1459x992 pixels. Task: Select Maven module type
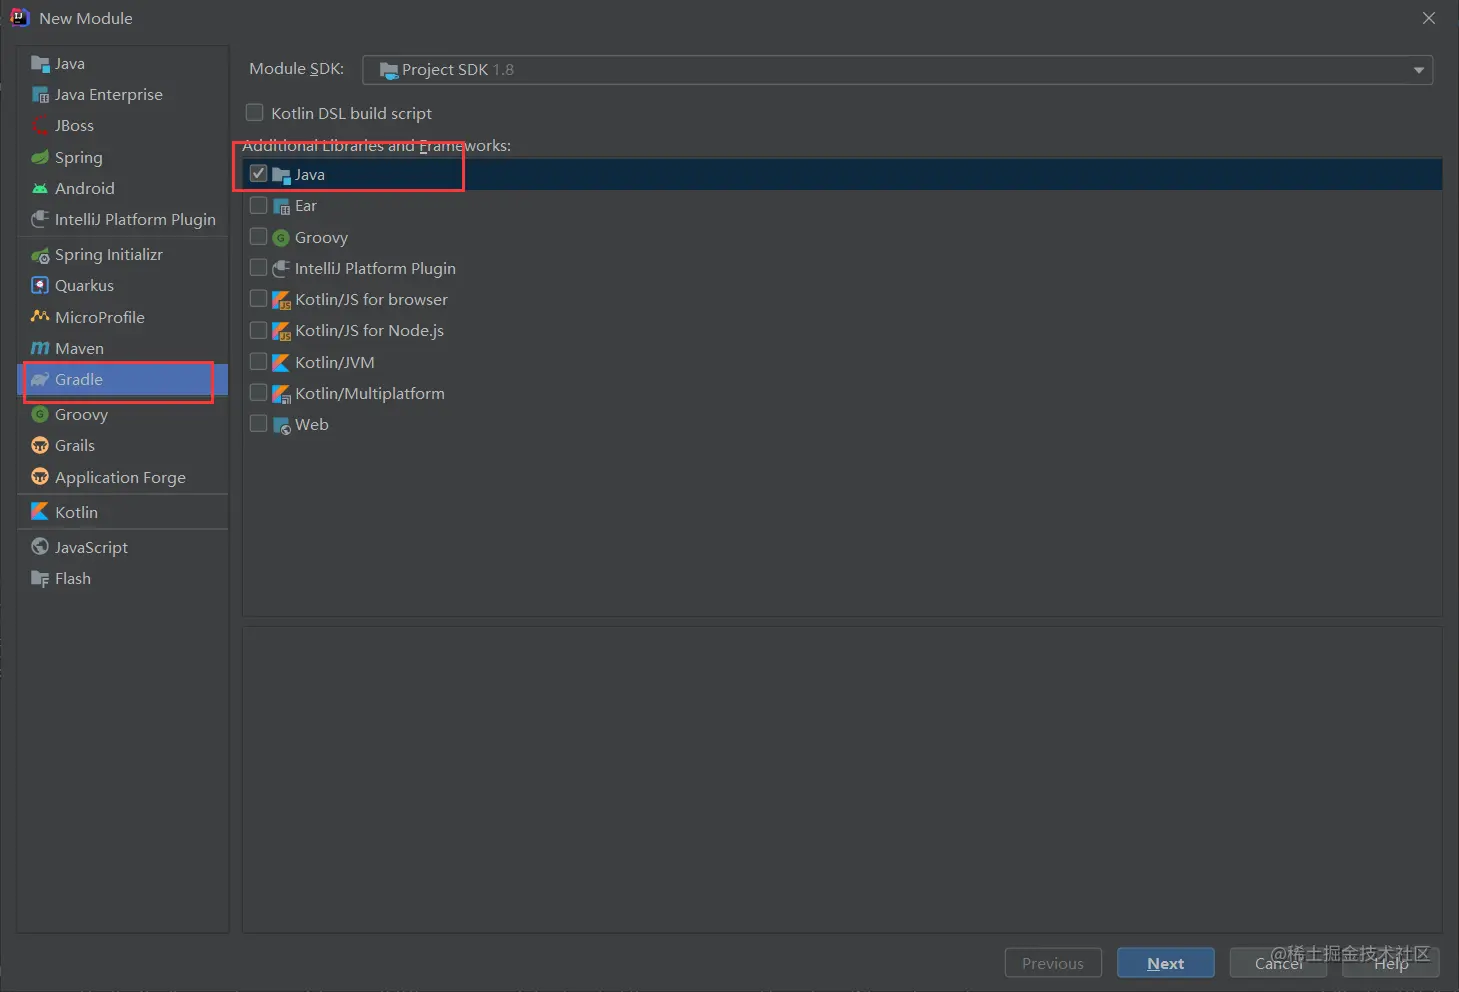[x=123, y=349]
